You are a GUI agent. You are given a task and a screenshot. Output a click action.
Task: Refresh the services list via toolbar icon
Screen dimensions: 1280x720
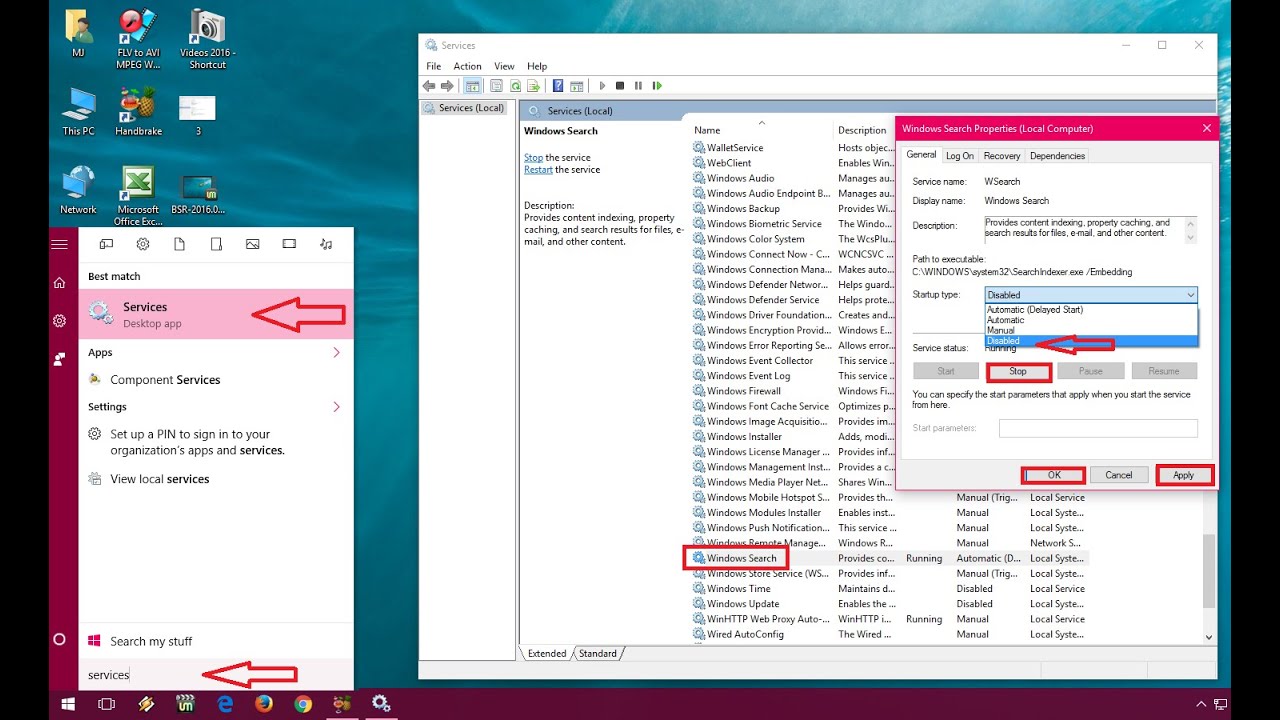tap(515, 86)
